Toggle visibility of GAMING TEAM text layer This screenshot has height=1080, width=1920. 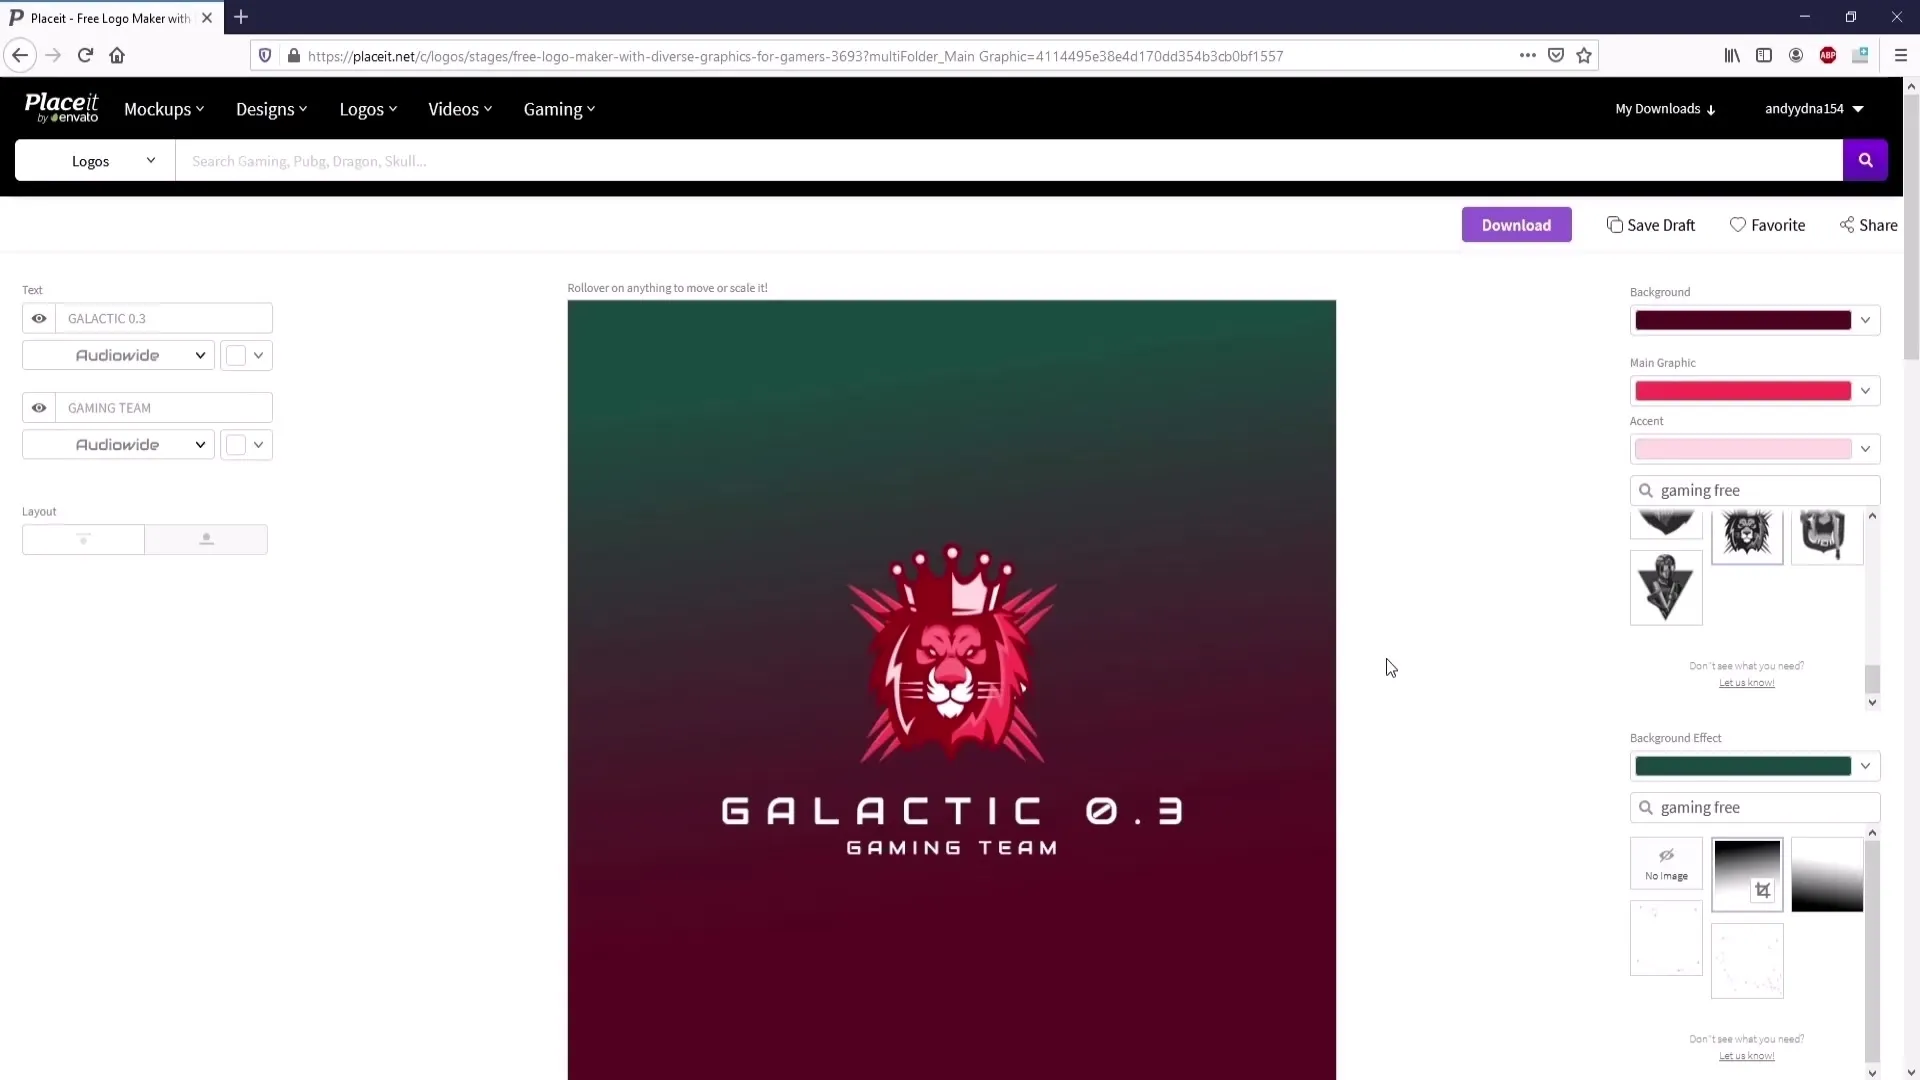(x=38, y=407)
